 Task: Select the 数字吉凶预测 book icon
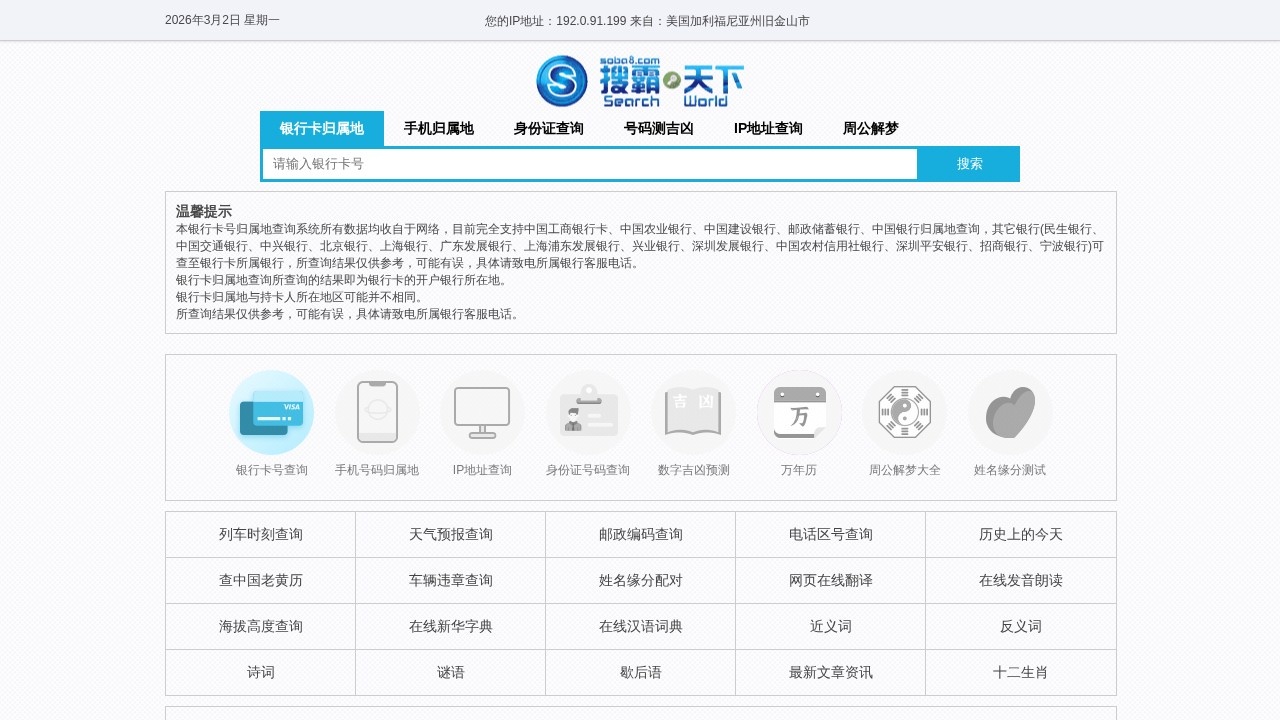694,412
